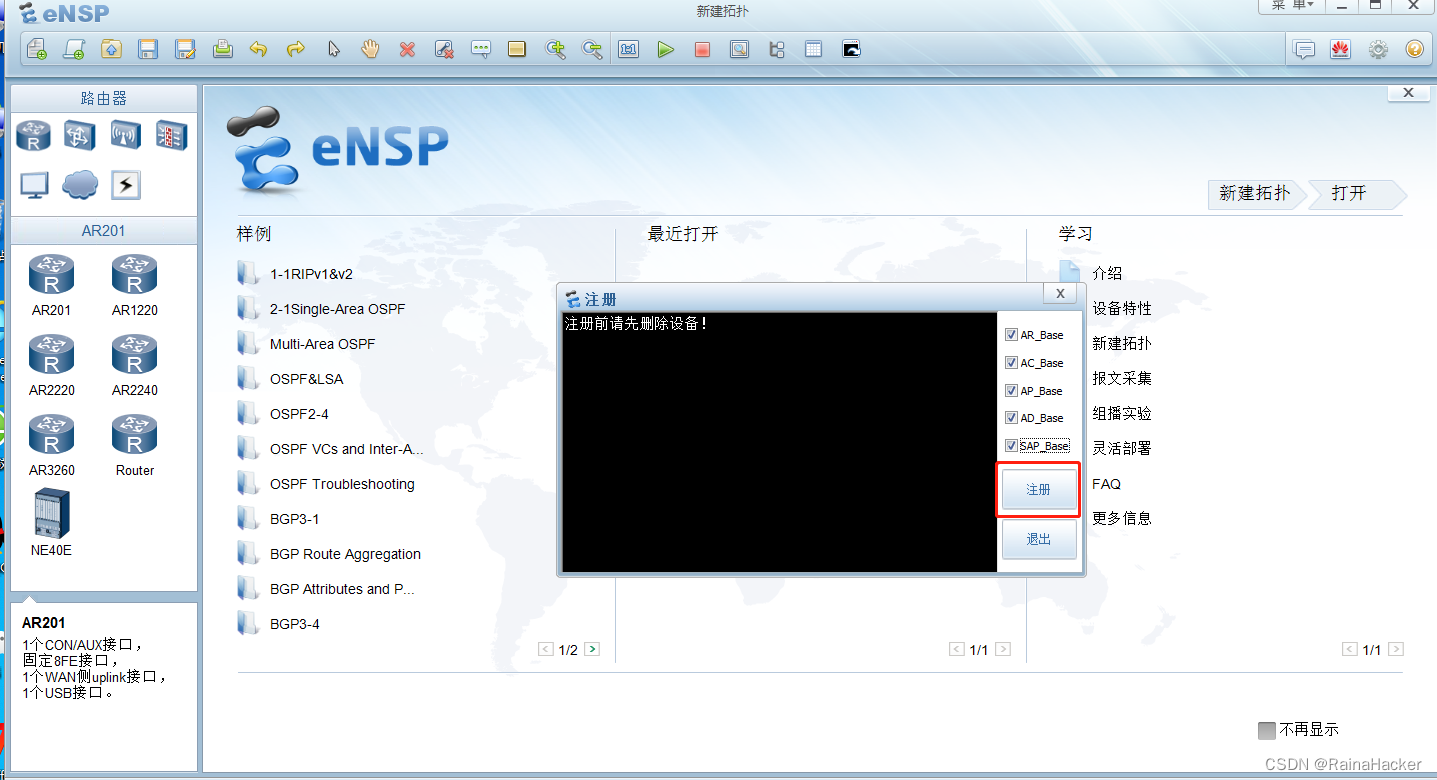Go to previous page of sample list
The width and height of the screenshot is (1437, 780).
click(546, 648)
